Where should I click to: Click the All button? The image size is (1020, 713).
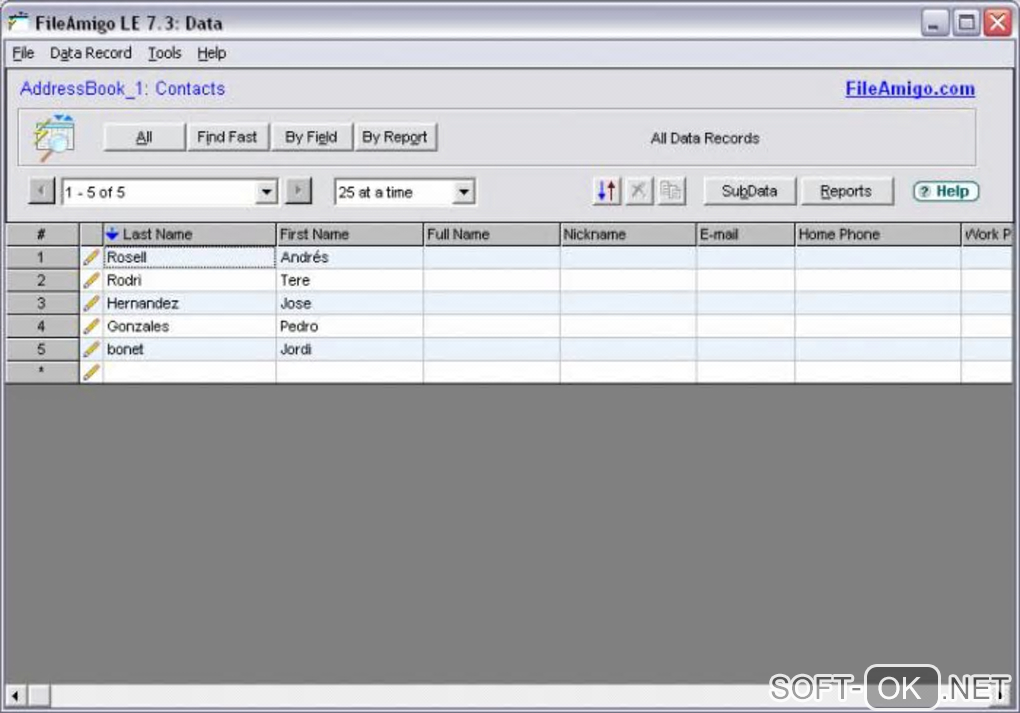pyautogui.click(x=144, y=137)
